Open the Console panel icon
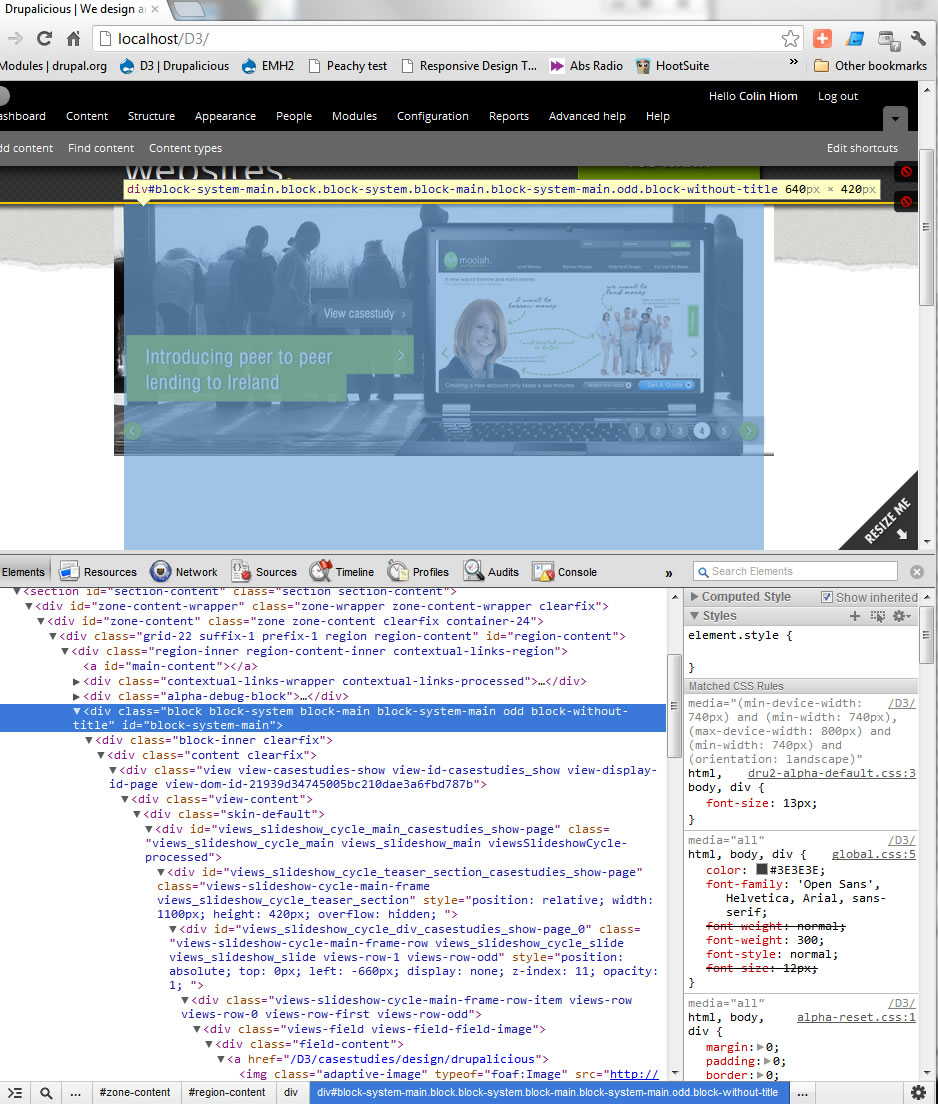This screenshot has height=1104, width=938. (543, 571)
